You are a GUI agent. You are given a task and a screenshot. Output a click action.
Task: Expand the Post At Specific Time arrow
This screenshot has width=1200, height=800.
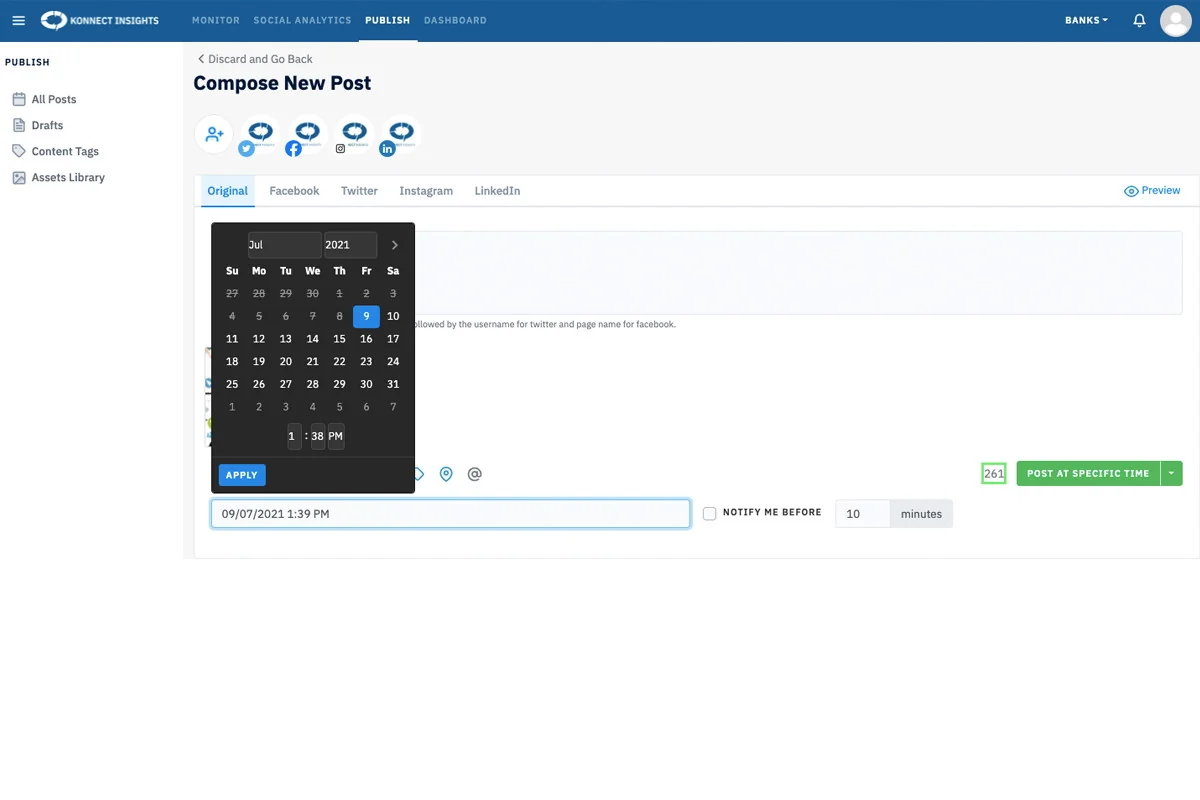1171,473
